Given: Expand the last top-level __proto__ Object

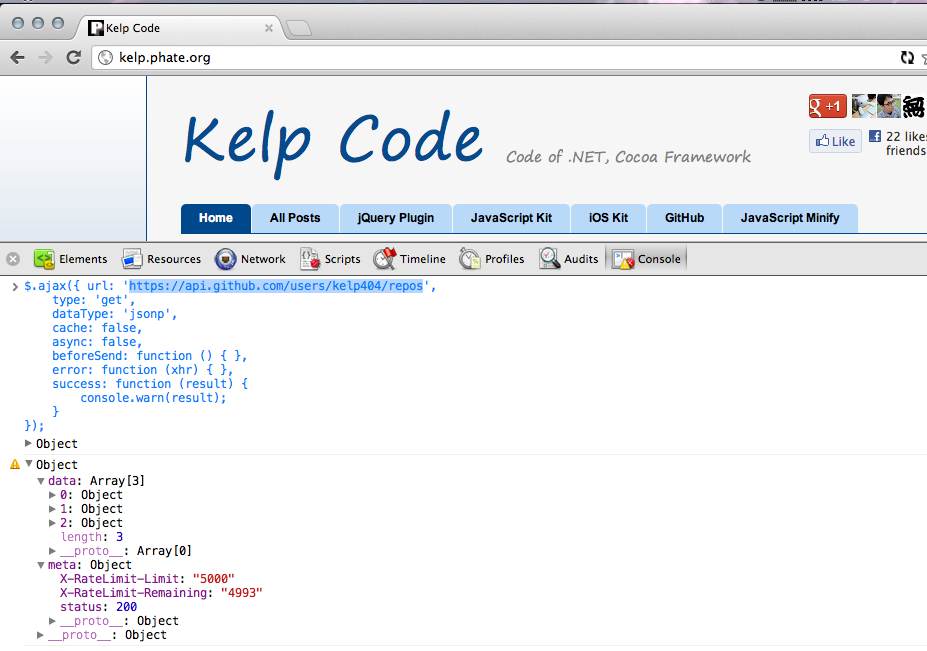Looking at the screenshot, I should coord(40,634).
